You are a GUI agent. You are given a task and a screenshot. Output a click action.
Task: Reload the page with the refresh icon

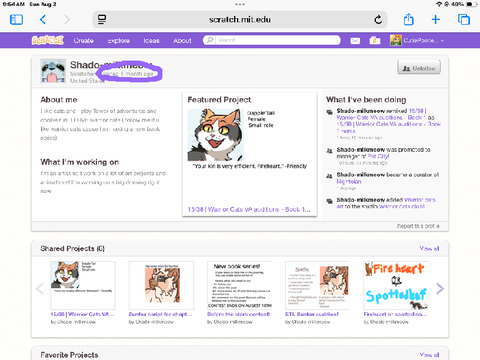click(378, 20)
